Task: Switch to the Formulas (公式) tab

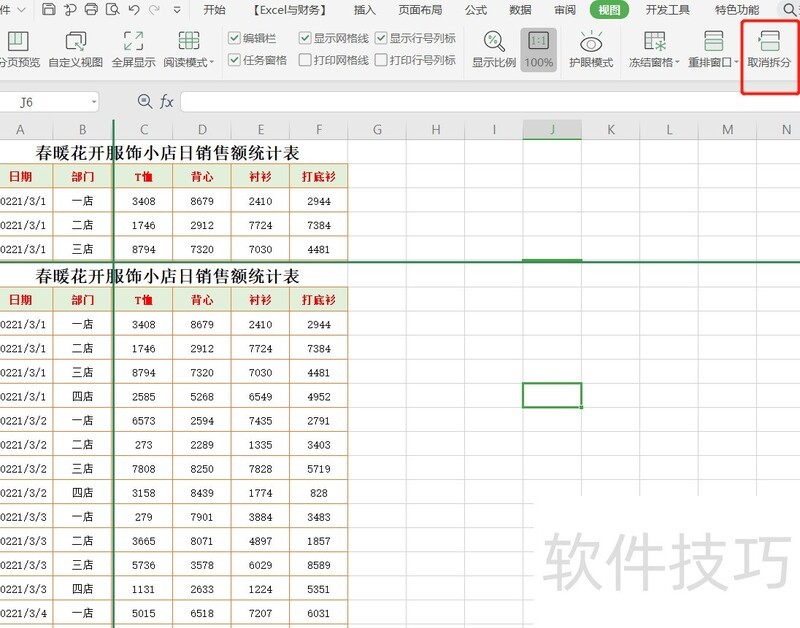Action: (476, 10)
